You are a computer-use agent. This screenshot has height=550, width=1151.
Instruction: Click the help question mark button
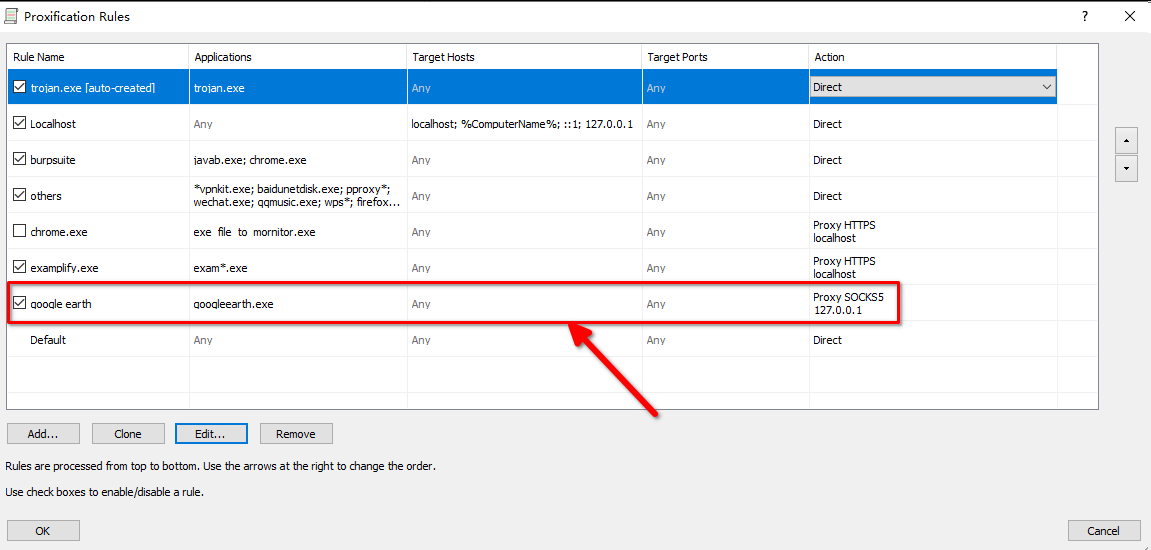[x=1085, y=17]
